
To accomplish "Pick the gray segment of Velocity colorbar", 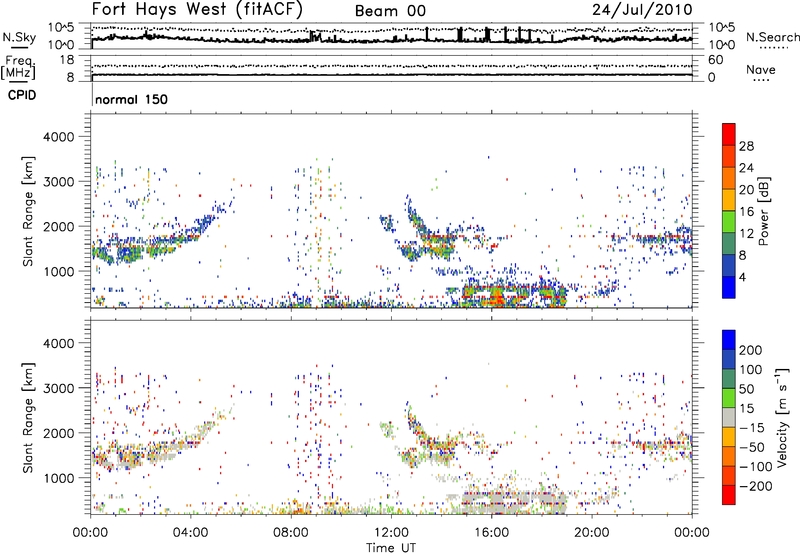I will [x=729, y=417].
